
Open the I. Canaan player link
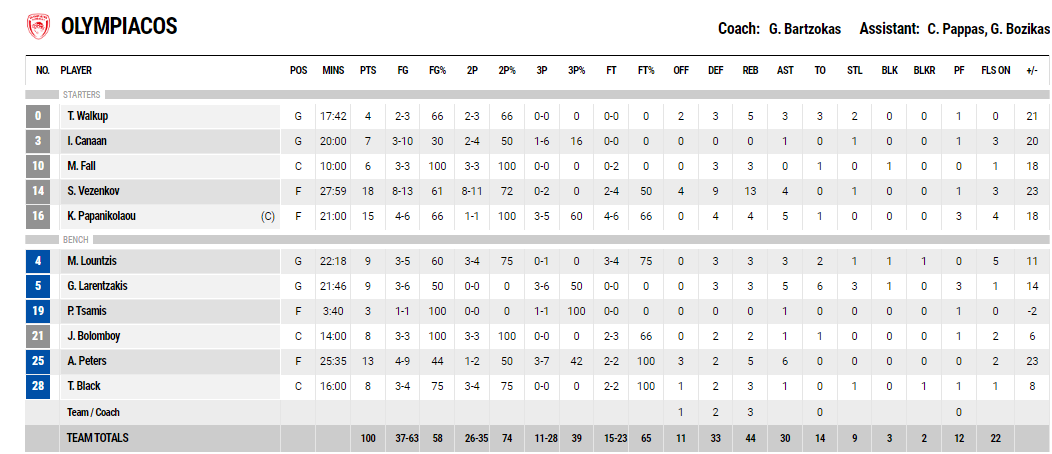86,141
